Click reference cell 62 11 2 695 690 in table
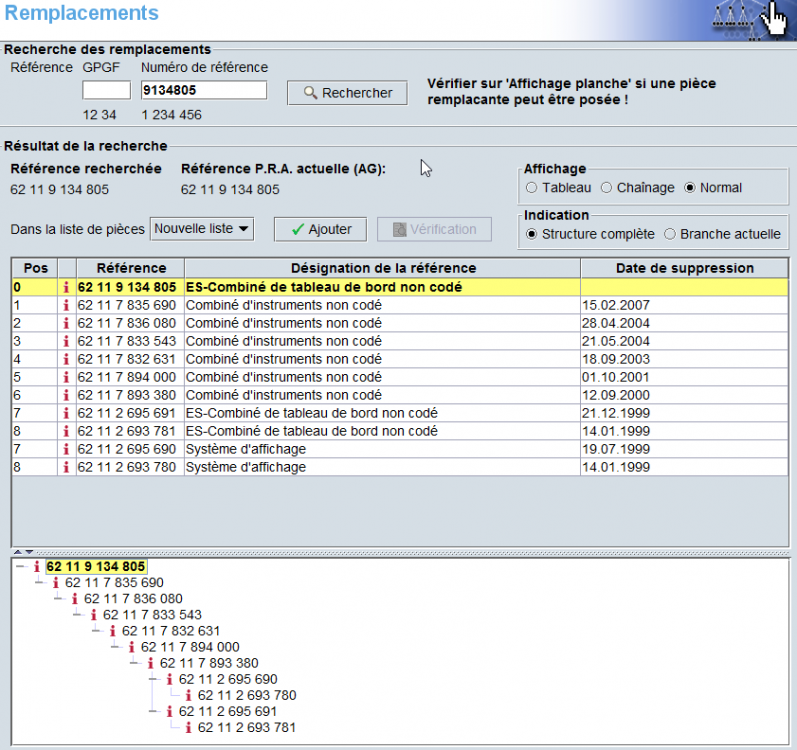Image resolution: width=797 pixels, height=750 pixels. (131, 449)
